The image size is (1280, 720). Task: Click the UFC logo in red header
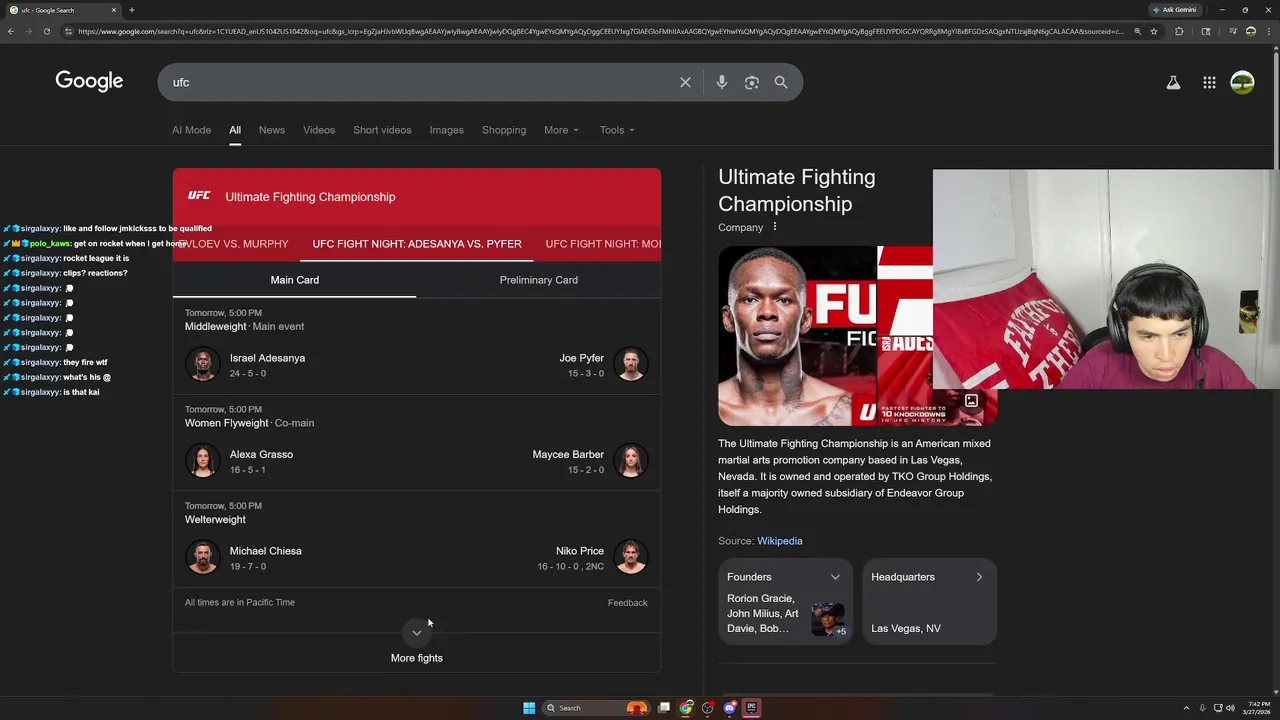click(199, 196)
